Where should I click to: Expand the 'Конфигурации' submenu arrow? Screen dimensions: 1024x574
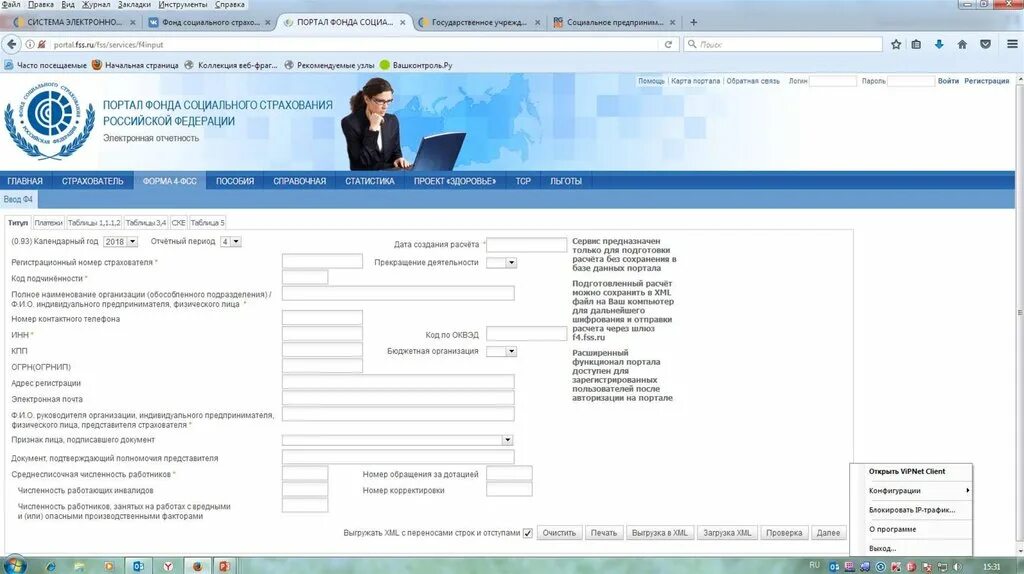pos(967,490)
